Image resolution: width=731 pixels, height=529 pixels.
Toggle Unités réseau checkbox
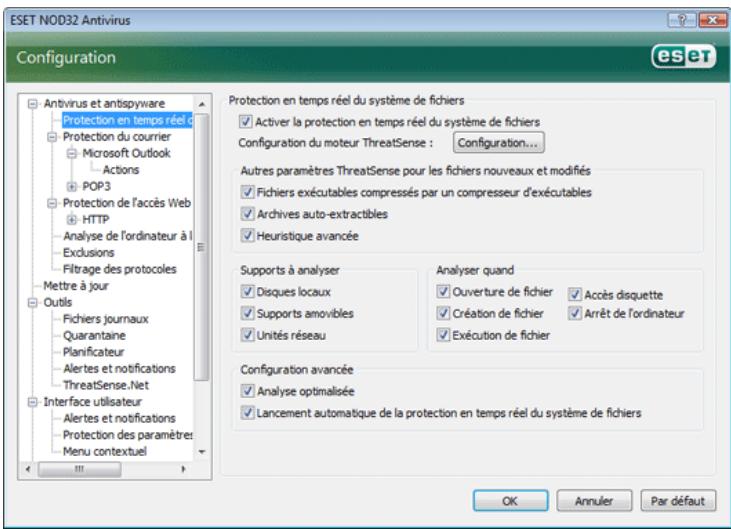pyautogui.click(x=248, y=335)
